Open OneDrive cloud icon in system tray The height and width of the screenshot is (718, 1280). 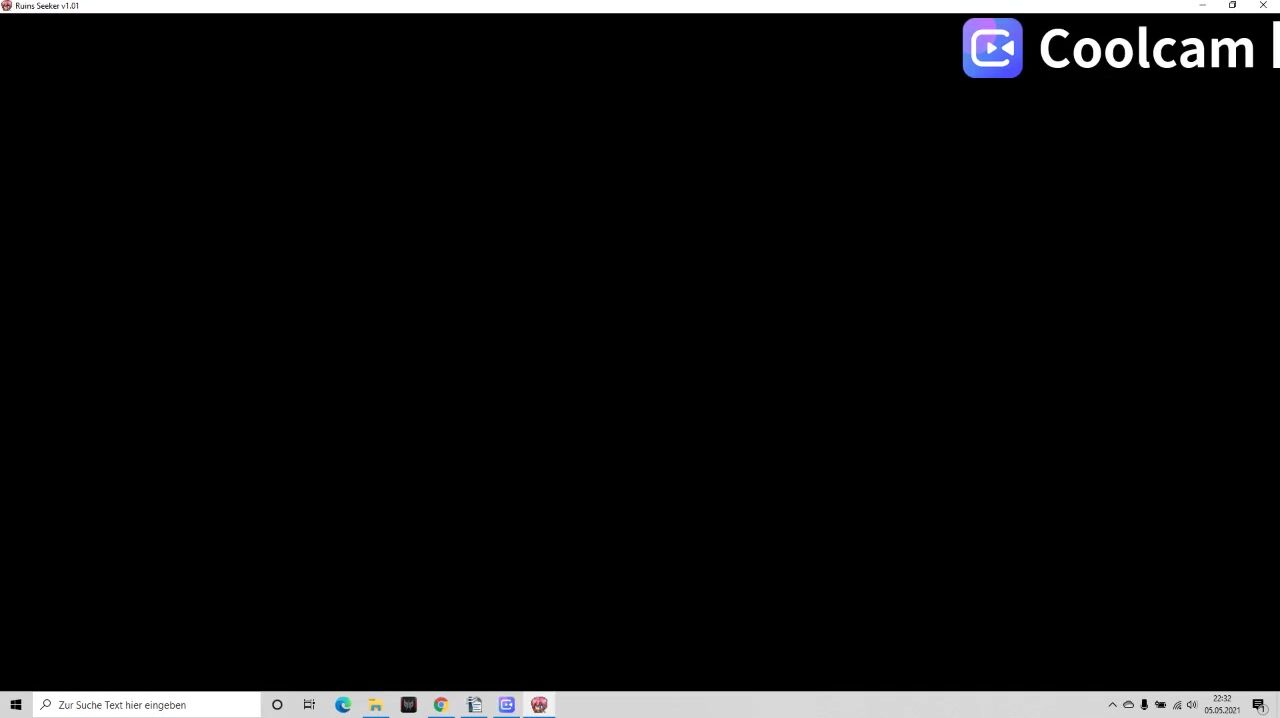point(1128,705)
